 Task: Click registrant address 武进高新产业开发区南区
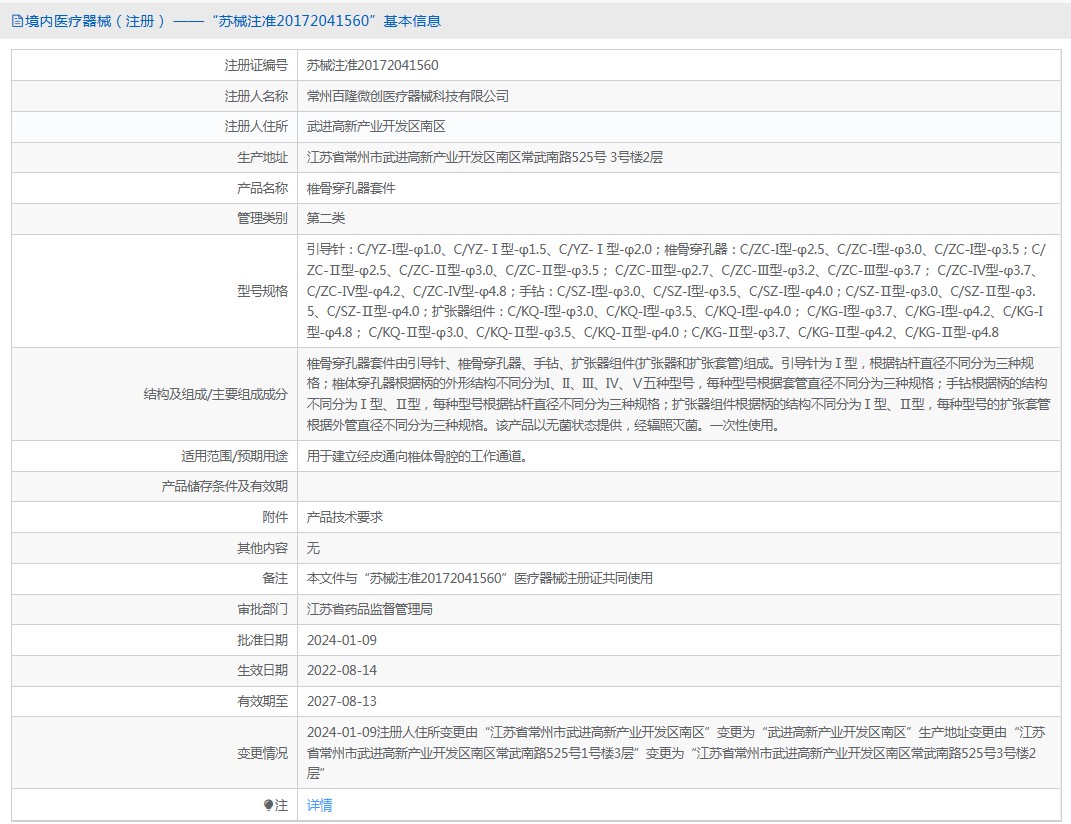pyautogui.click(x=376, y=126)
